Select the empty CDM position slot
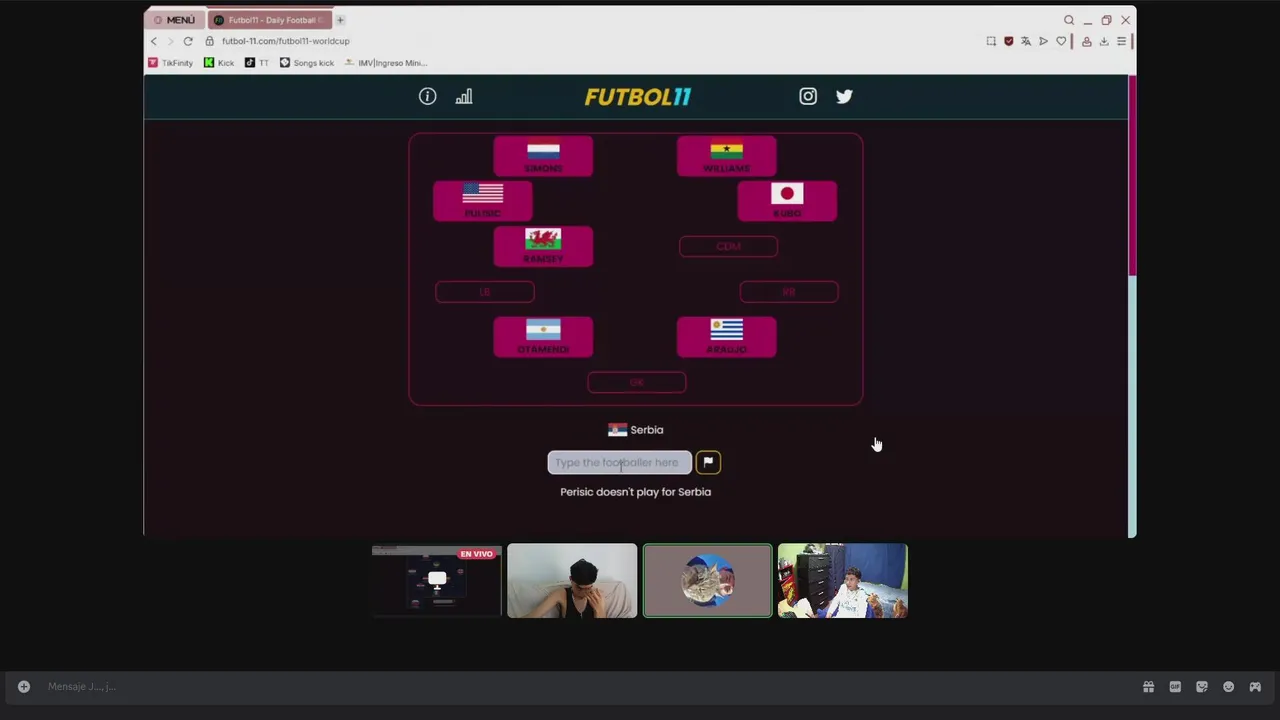This screenshot has height=720, width=1280. [x=728, y=246]
